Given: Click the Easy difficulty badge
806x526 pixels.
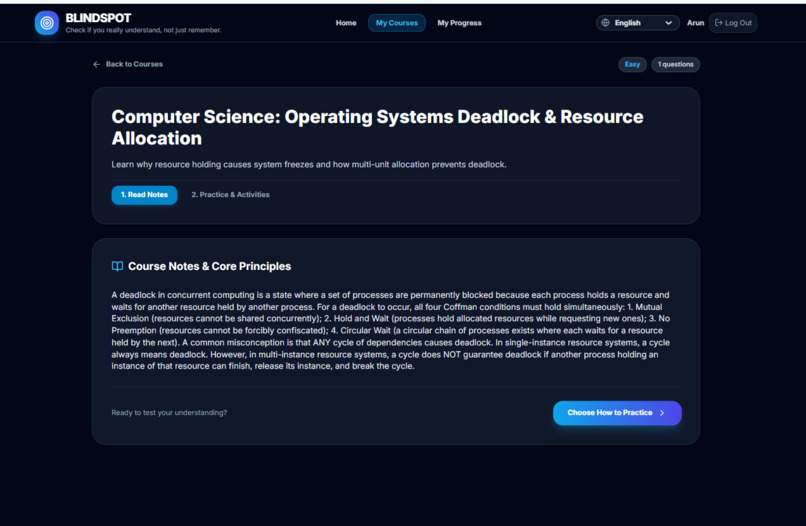Looking at the screenshot, I should 632,64.
